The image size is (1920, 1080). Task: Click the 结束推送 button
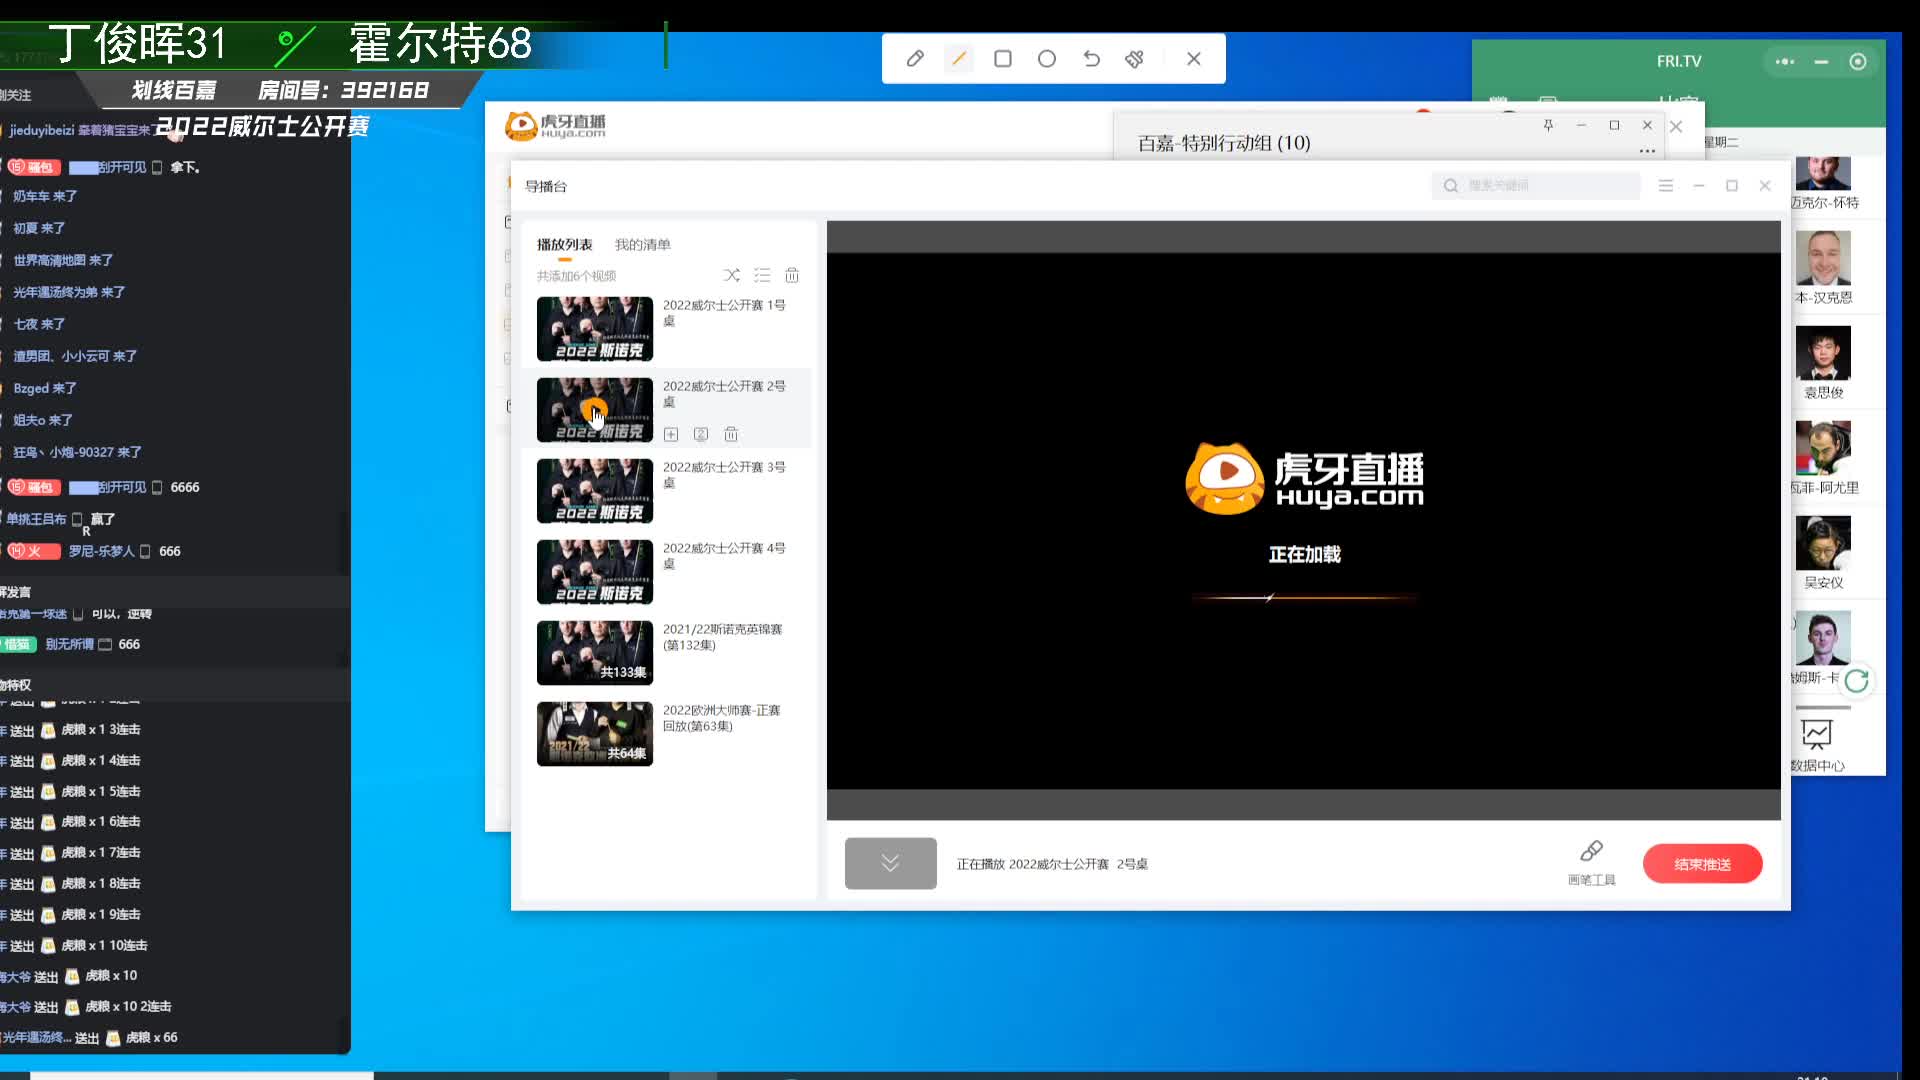(1702, 863)
